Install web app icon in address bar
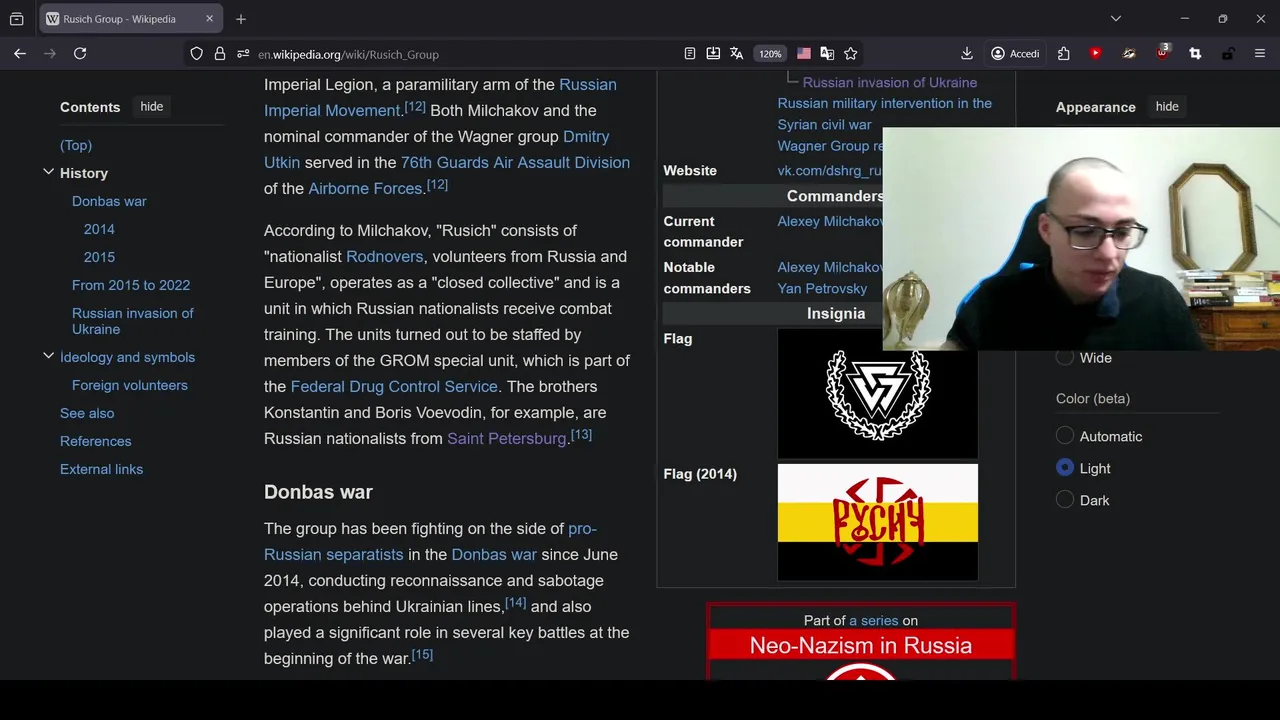Image resolution: width=1280 pixels, height=720 pixels. point(713,54)
